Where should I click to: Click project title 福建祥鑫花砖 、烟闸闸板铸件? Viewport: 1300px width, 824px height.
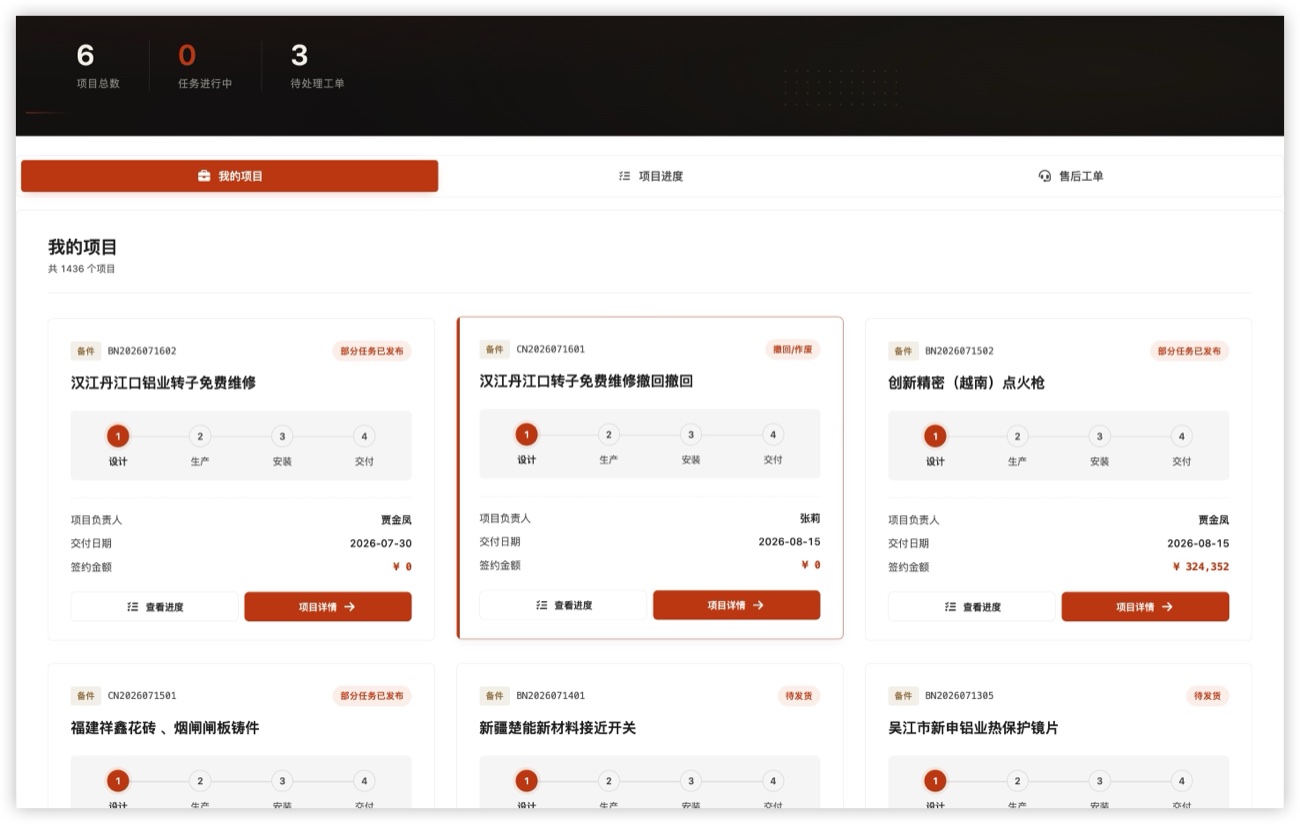pyautogui.click(x=165, y=727)
